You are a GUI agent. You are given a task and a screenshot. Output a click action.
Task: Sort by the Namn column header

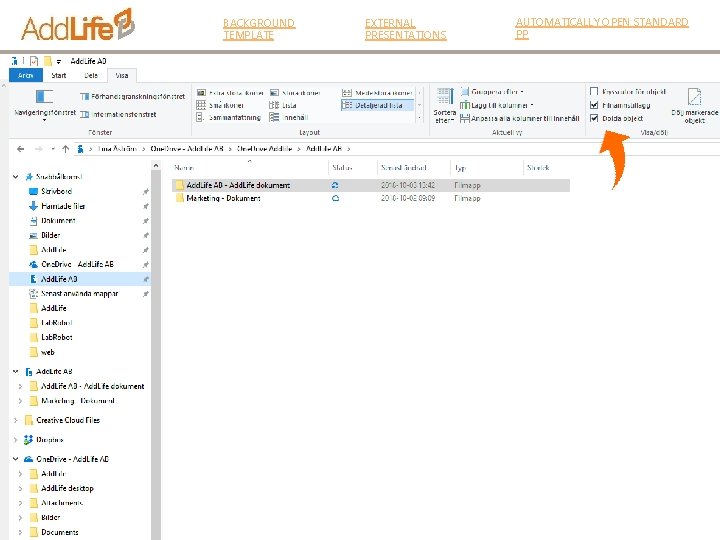(250, 168)
